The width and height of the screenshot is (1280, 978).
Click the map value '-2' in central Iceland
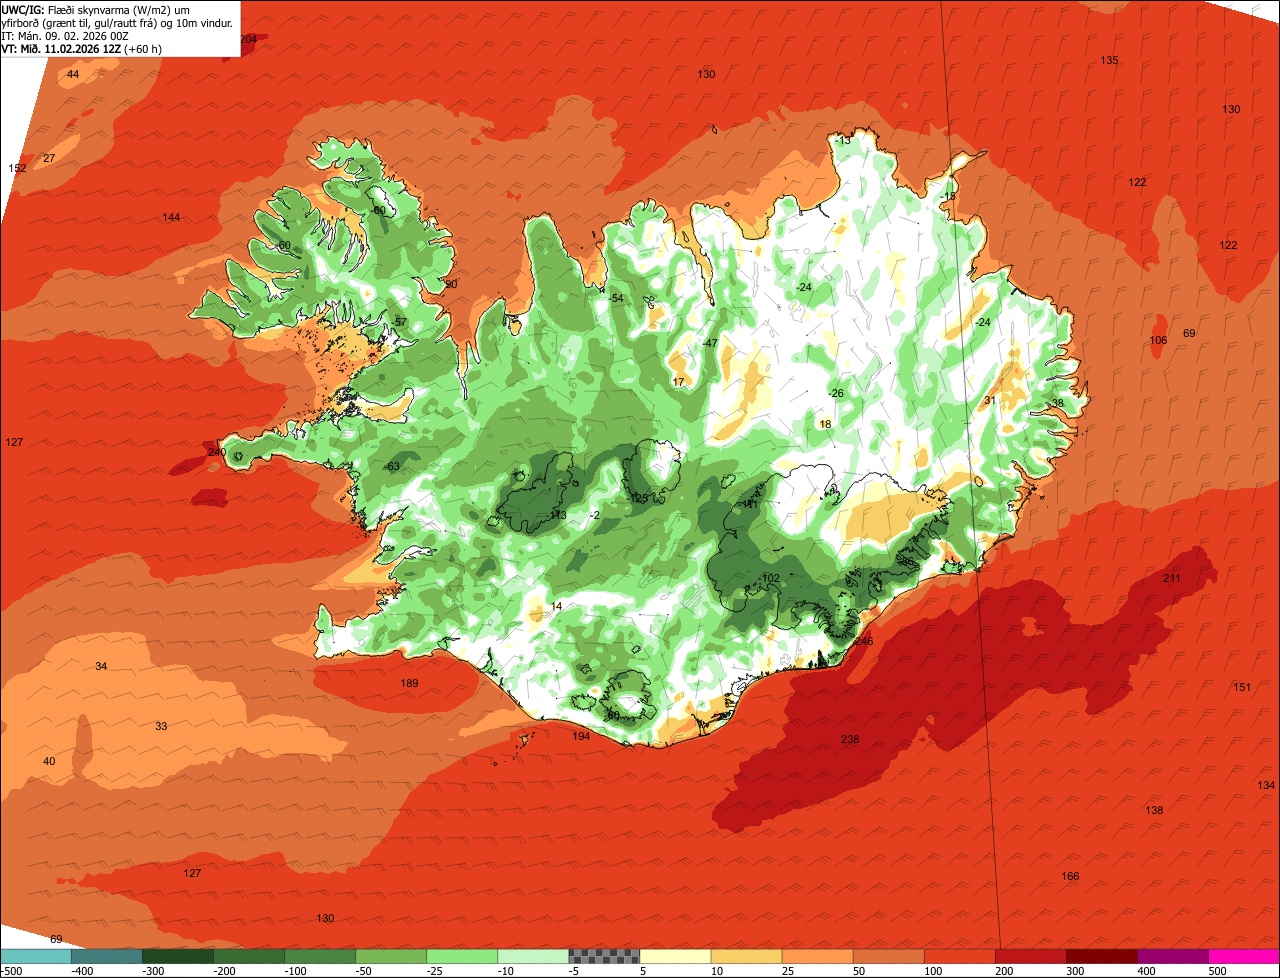(594, 515)
